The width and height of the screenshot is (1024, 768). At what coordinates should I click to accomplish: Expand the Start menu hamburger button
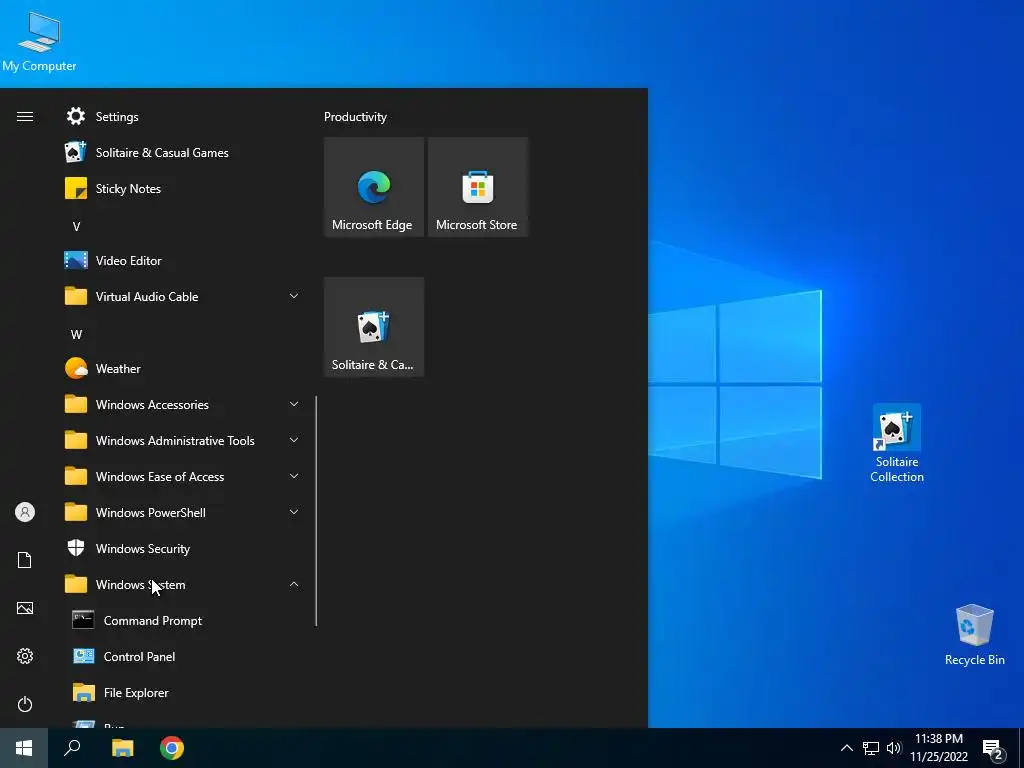coord(25,117)
